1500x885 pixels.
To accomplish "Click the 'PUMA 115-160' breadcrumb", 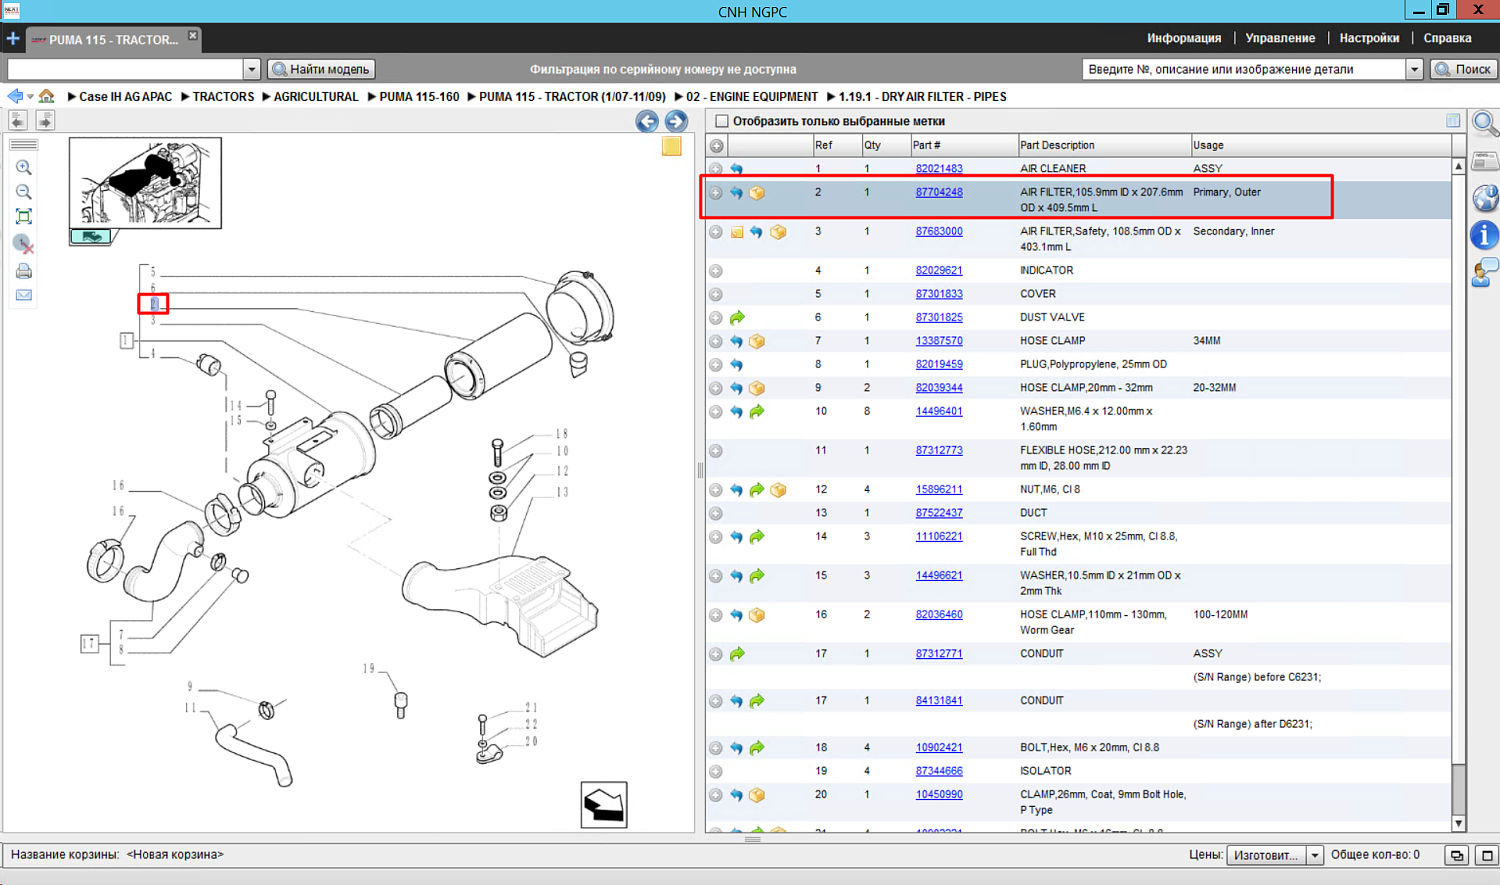I will (x=419, y=97).
